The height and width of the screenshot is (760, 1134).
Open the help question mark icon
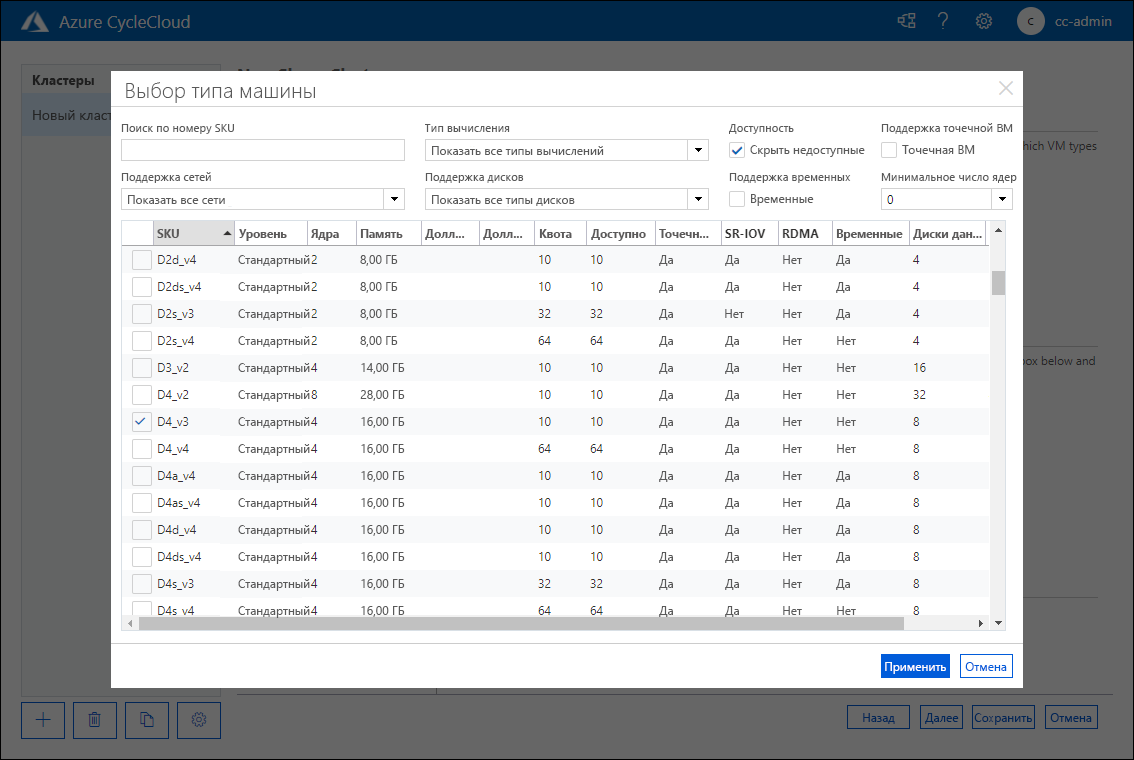[x=943, y=21]
